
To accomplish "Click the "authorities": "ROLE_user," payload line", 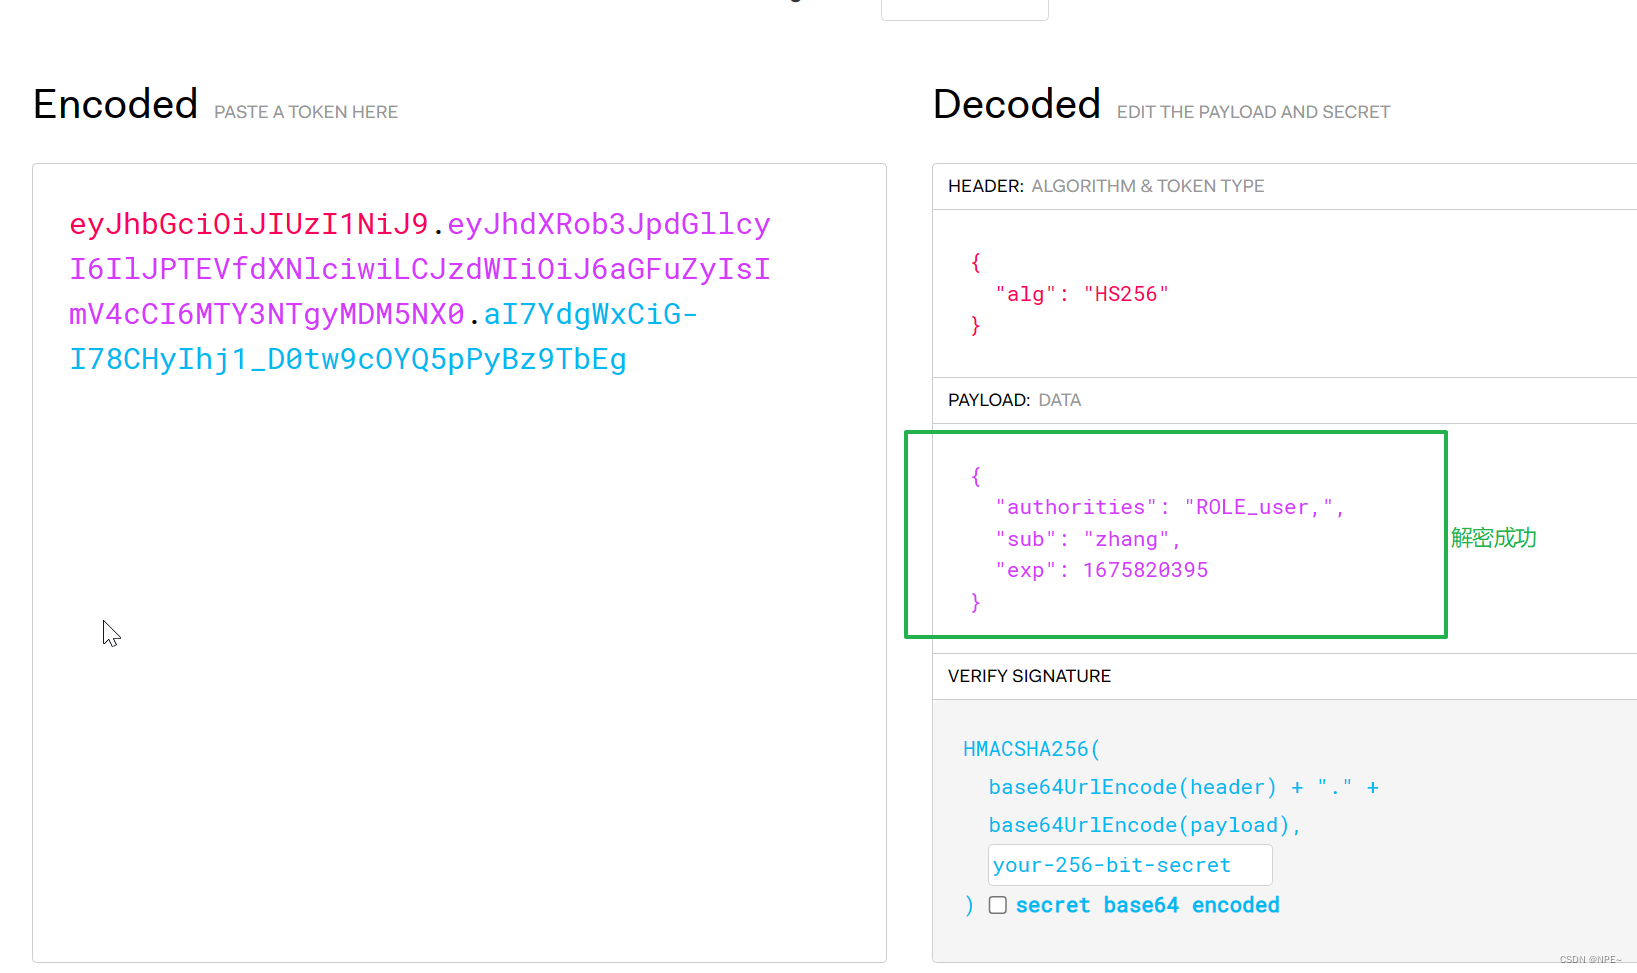I will point(1170,507).
